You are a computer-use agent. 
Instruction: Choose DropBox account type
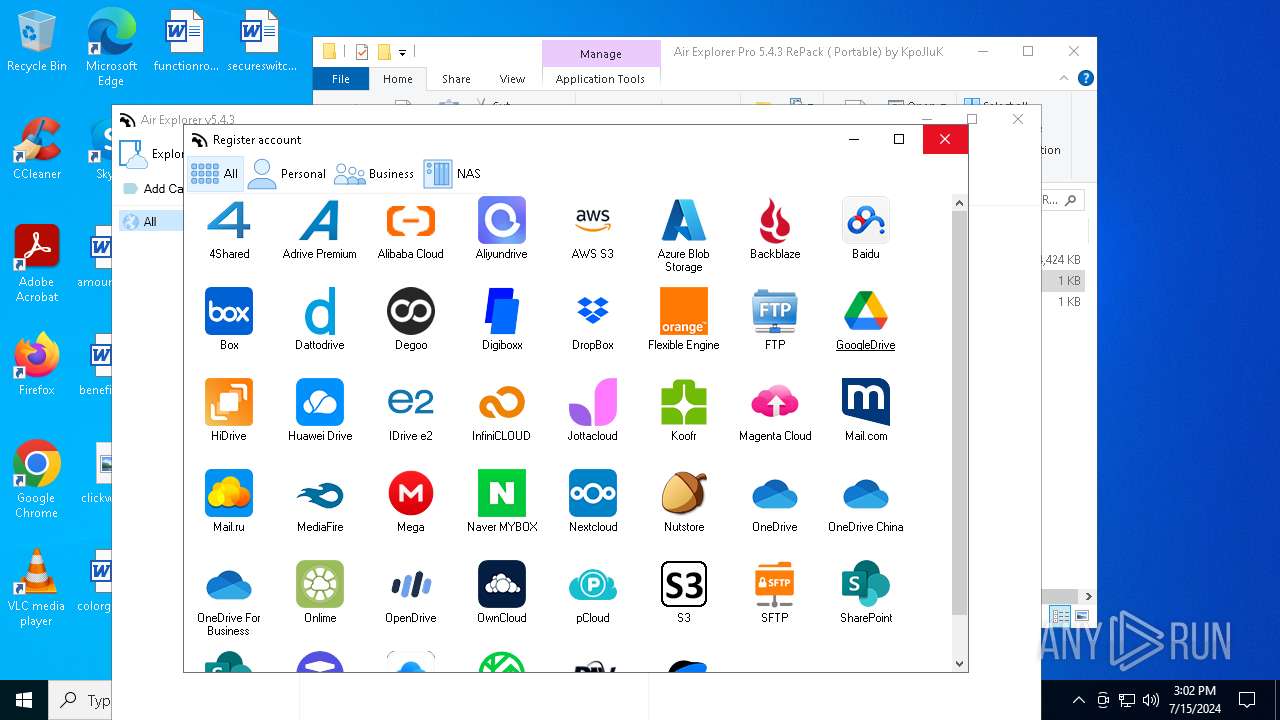click(x=593, y=320)
